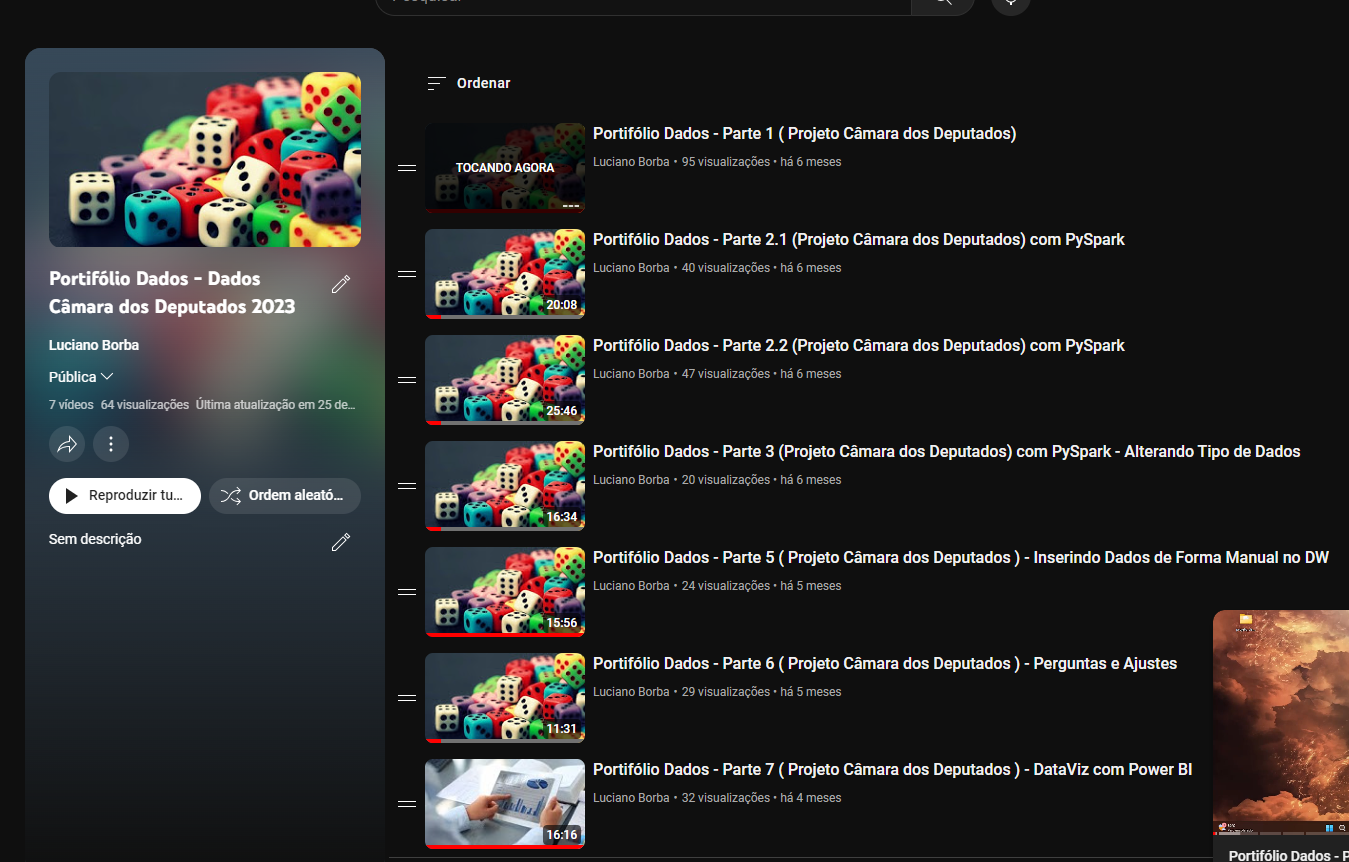Click the 16:16 thumbnail of Parte 7
Viewport: 1349px width, 862px height.
click(x=505, y=804)
